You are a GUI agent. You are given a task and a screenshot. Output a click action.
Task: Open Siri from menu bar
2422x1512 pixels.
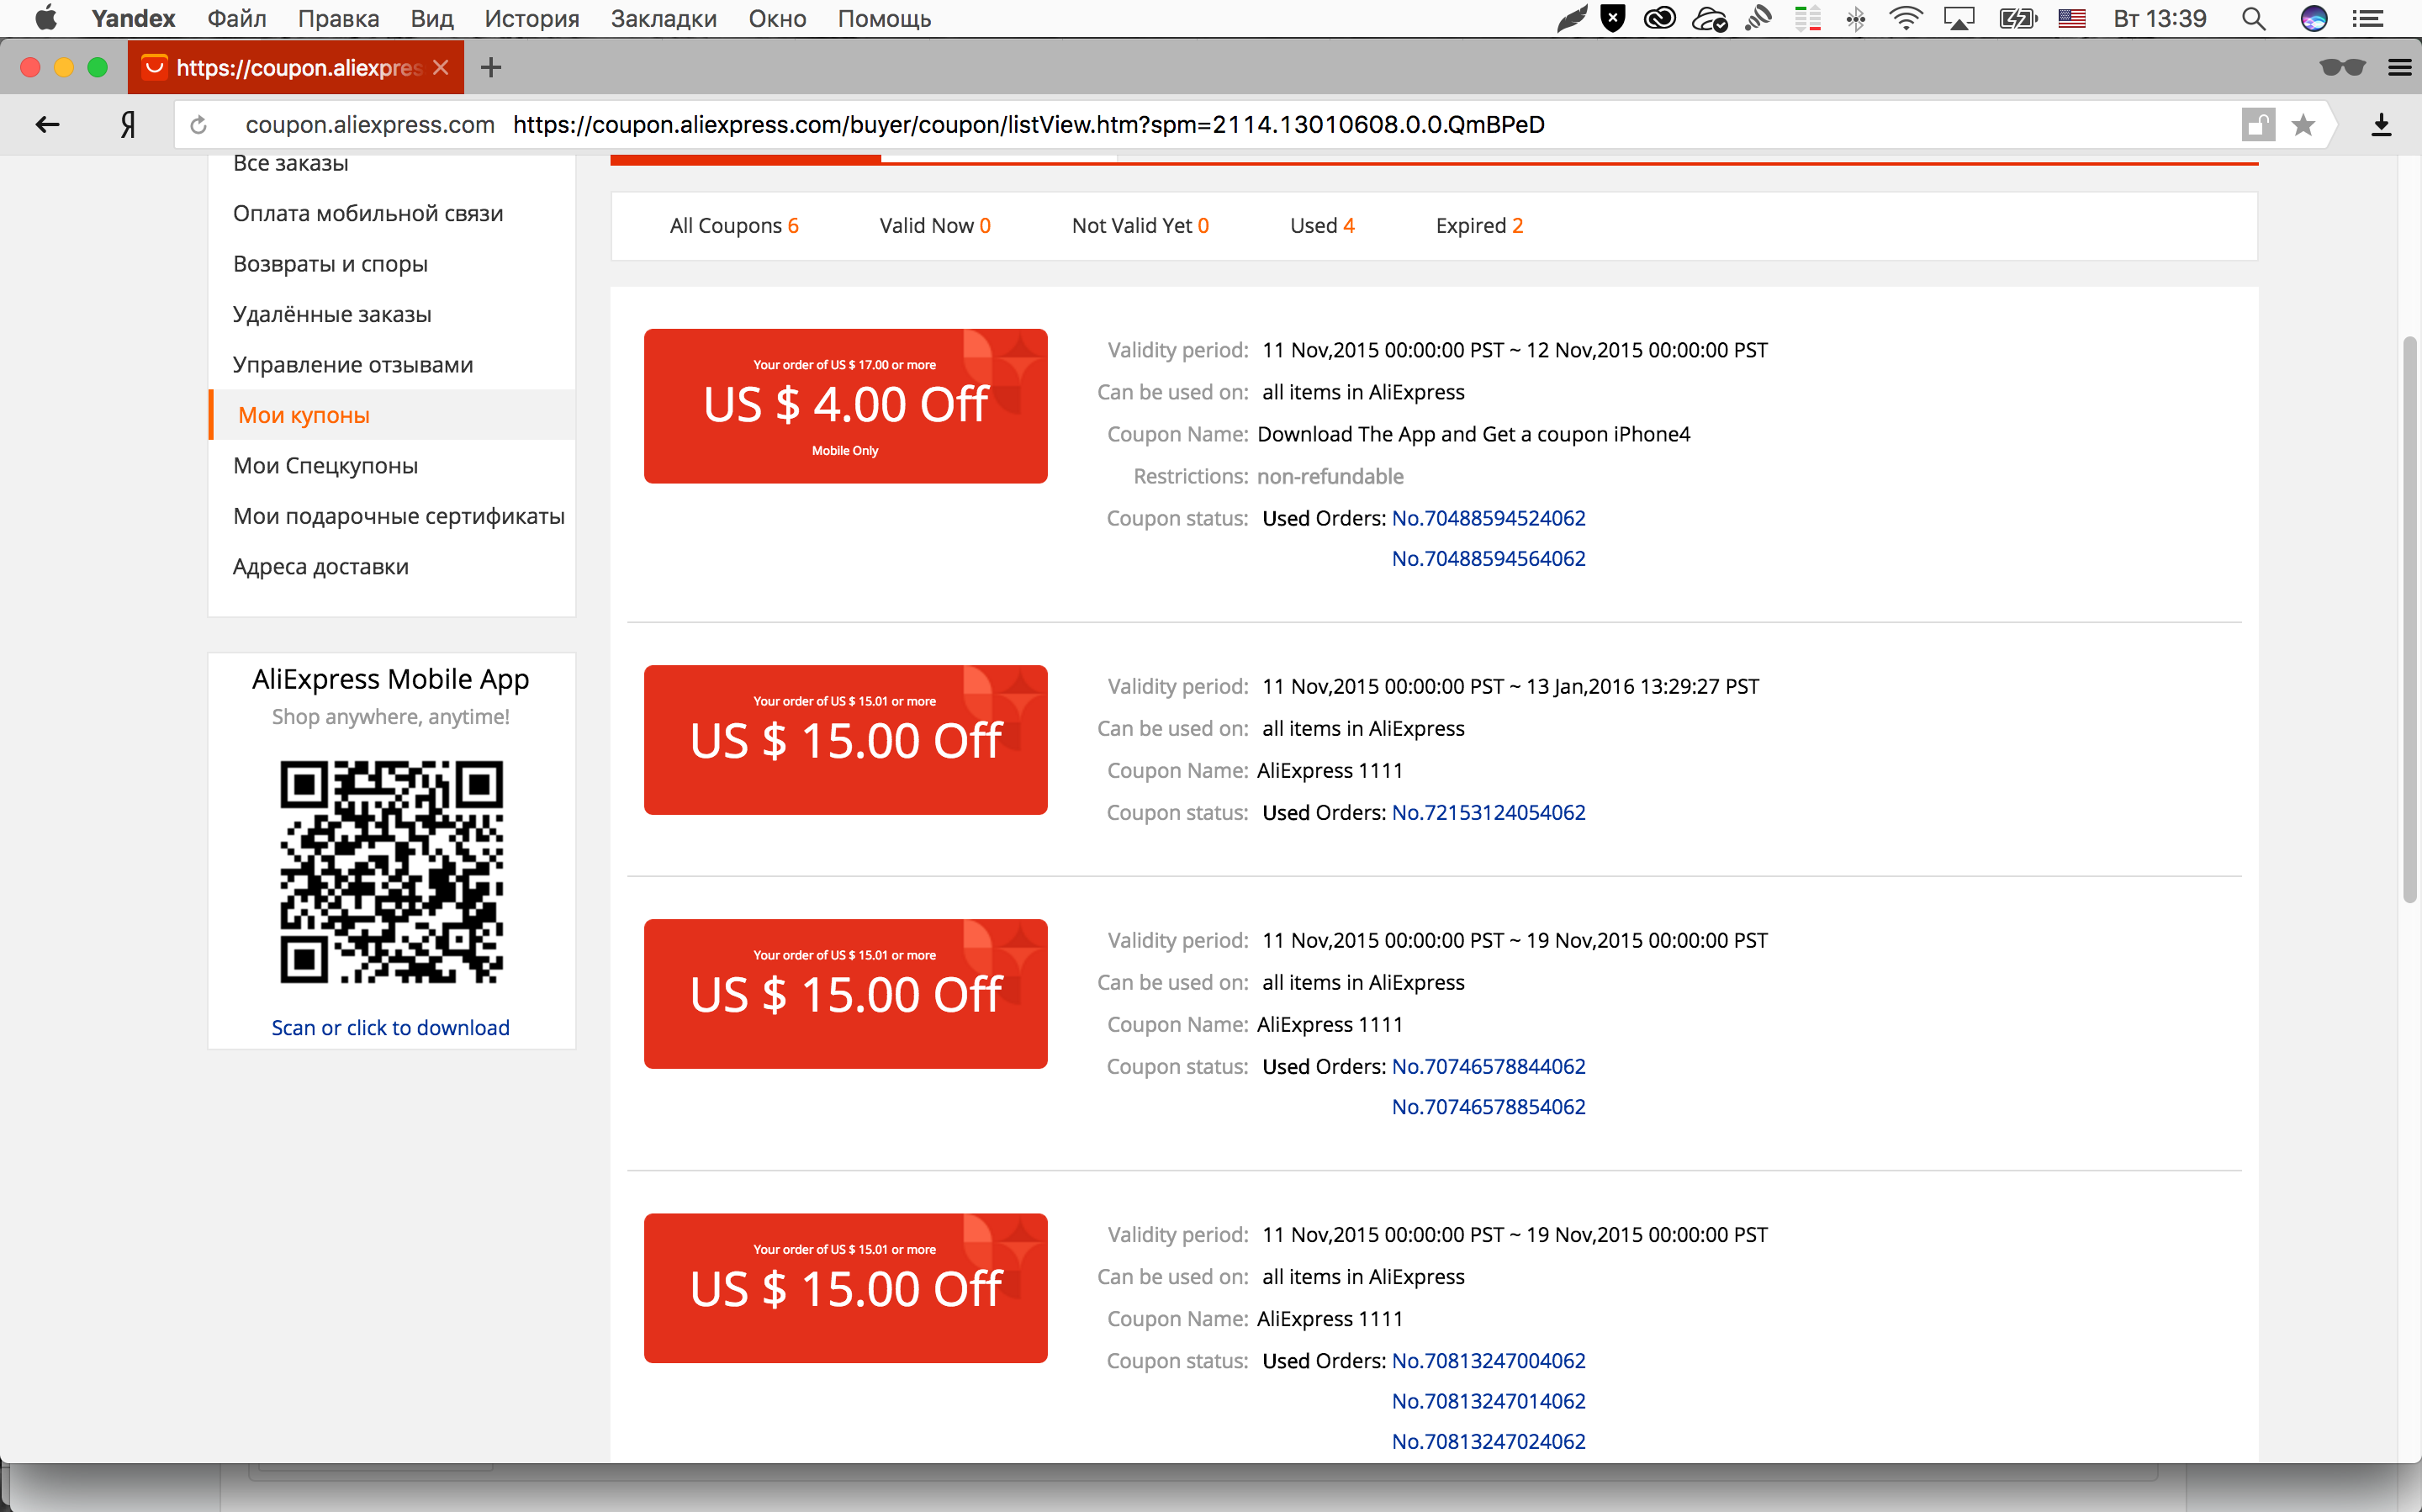(x=2313, y=18)
